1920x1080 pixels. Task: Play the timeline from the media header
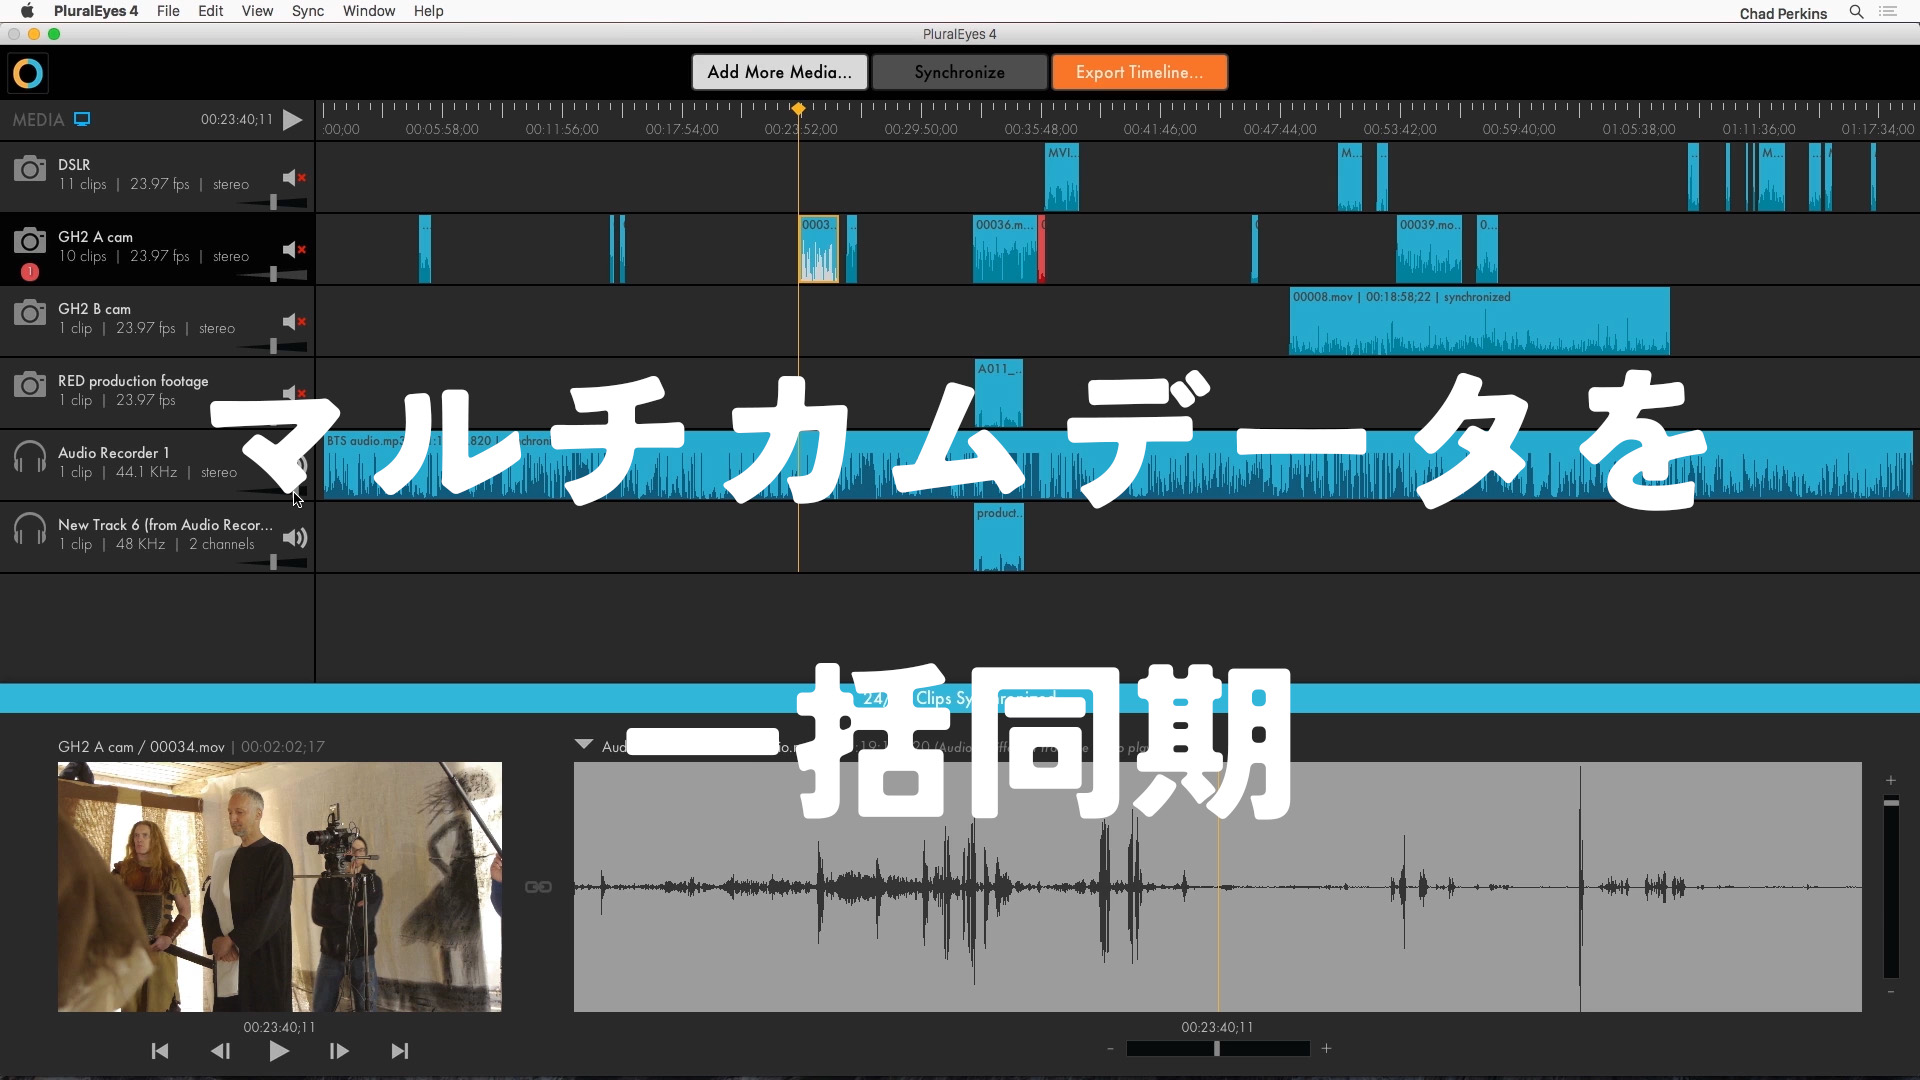[292, 120]
